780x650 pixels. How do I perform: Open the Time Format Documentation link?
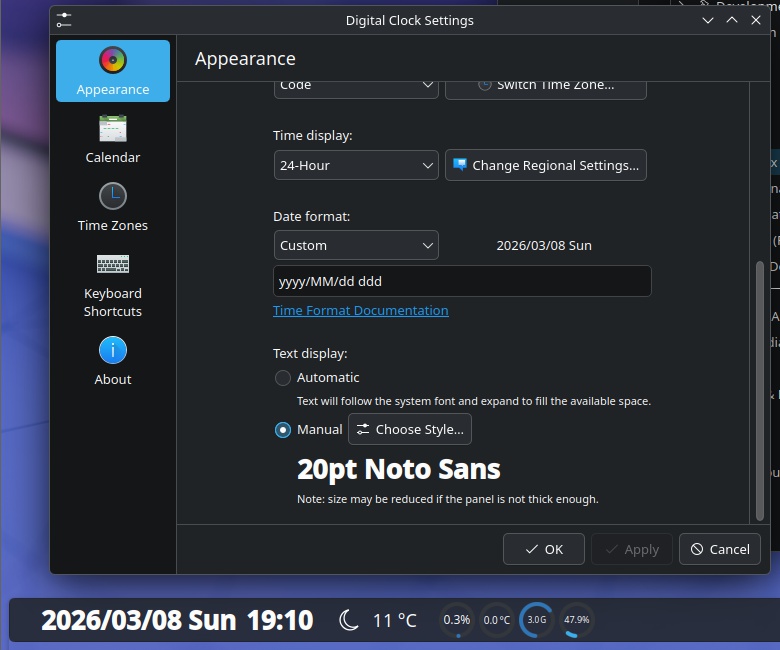361,310
